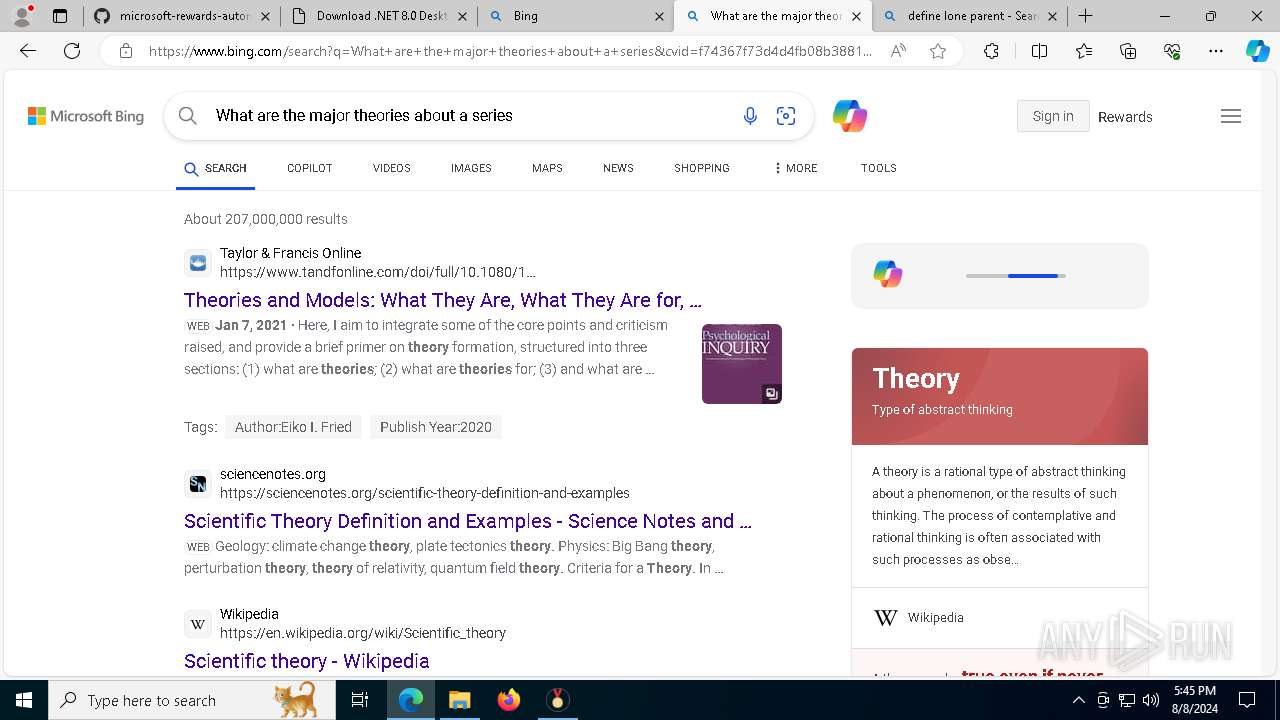Click Copilot loading progress bar card

pyautogui.click(x=1000, y=276)
